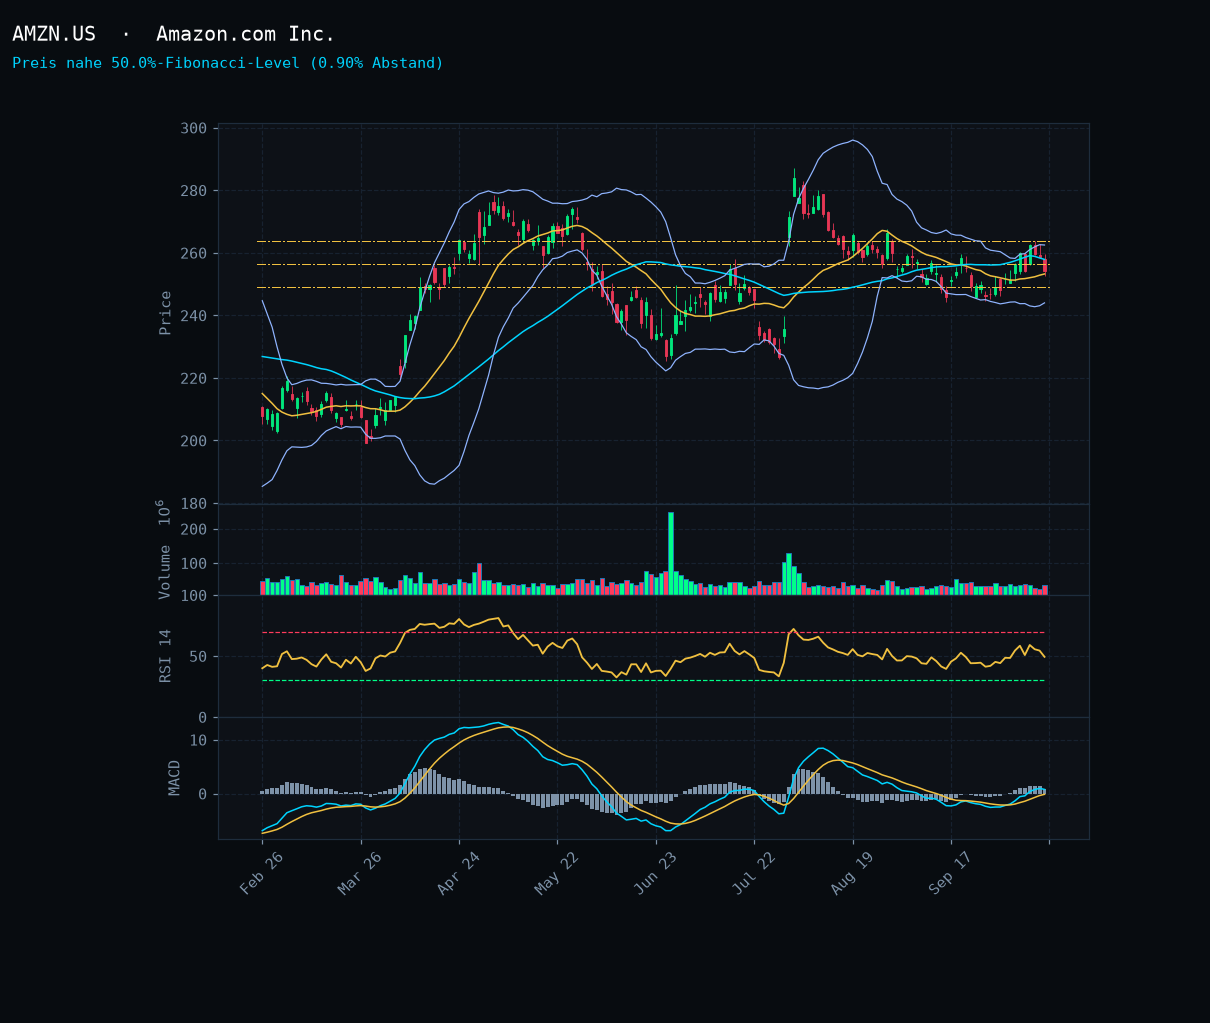The width and height of the screenshot is (1210, 1023).
Task: Click the tallest volume spike bar
Action: click(671, 553)
